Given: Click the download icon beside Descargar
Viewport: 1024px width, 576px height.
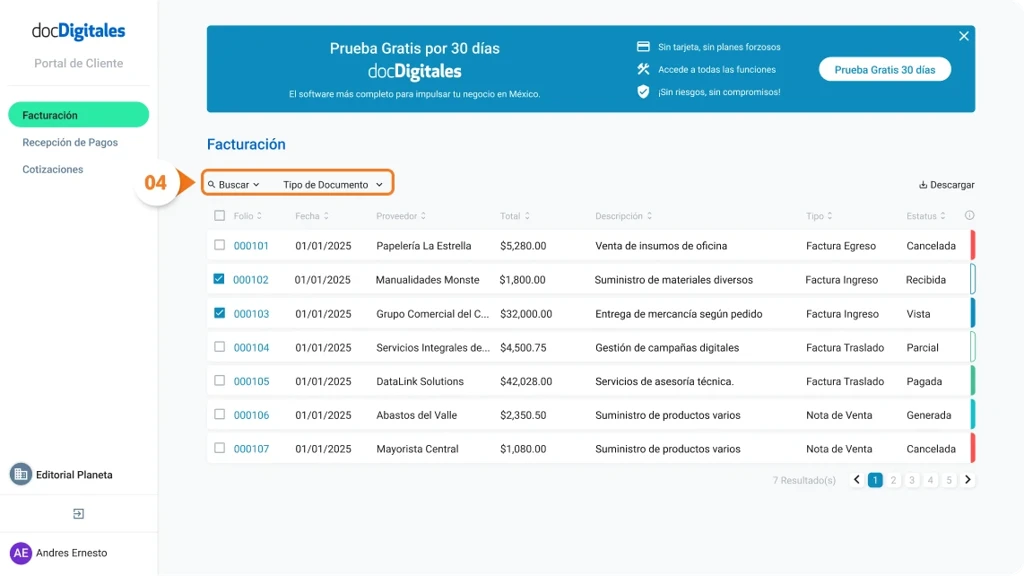Looking at the screenshot, I should click(x=922, y=185).
